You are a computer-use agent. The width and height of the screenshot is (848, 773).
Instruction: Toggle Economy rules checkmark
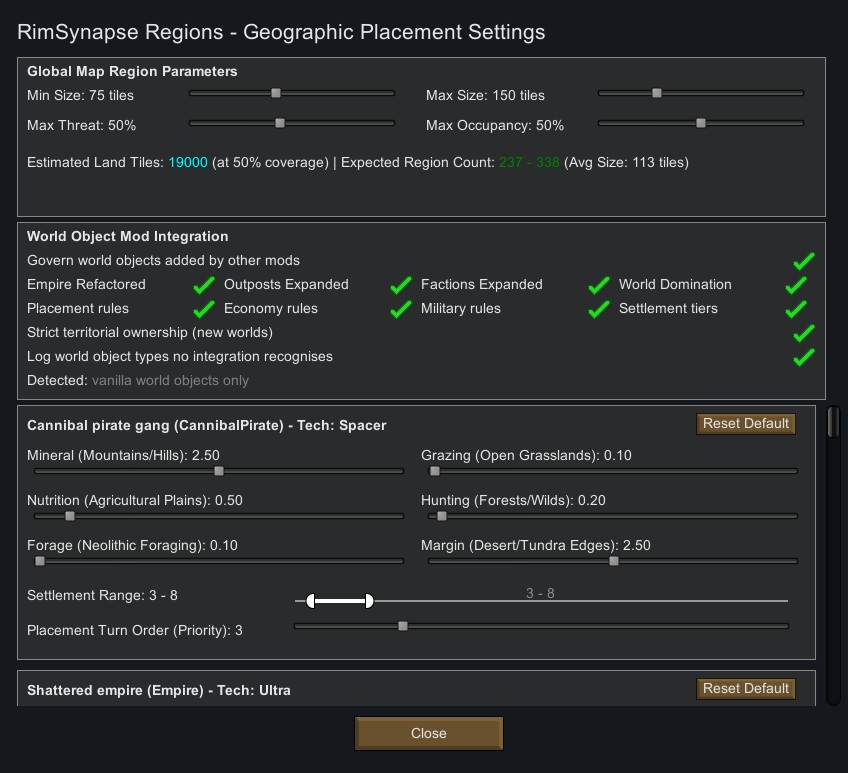(x=401, y=309)
